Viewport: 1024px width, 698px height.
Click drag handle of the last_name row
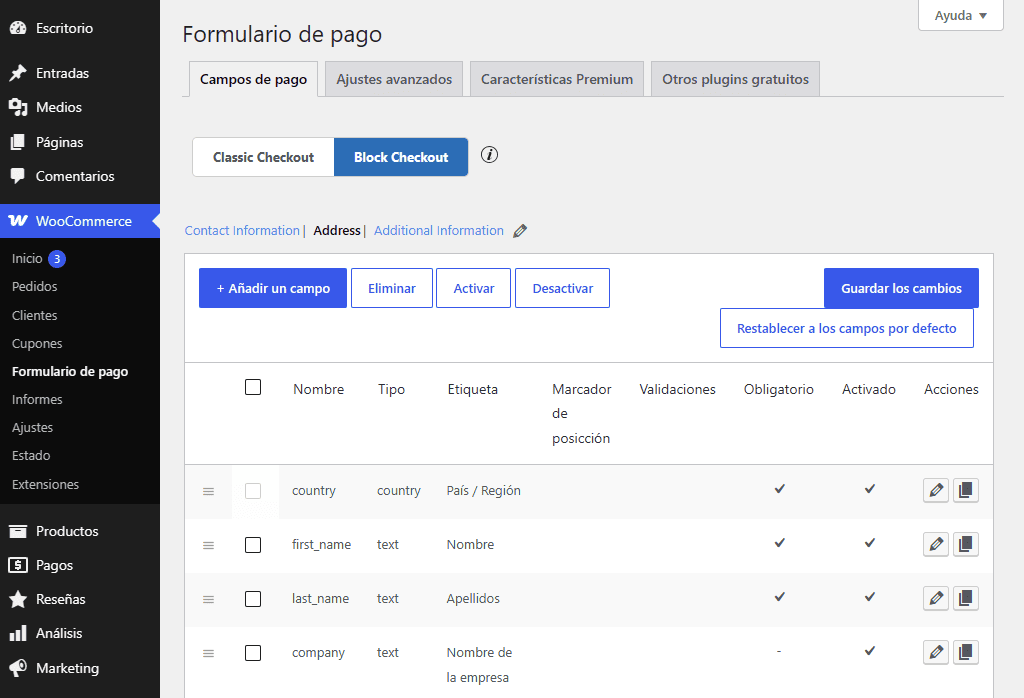coord(208,599)
